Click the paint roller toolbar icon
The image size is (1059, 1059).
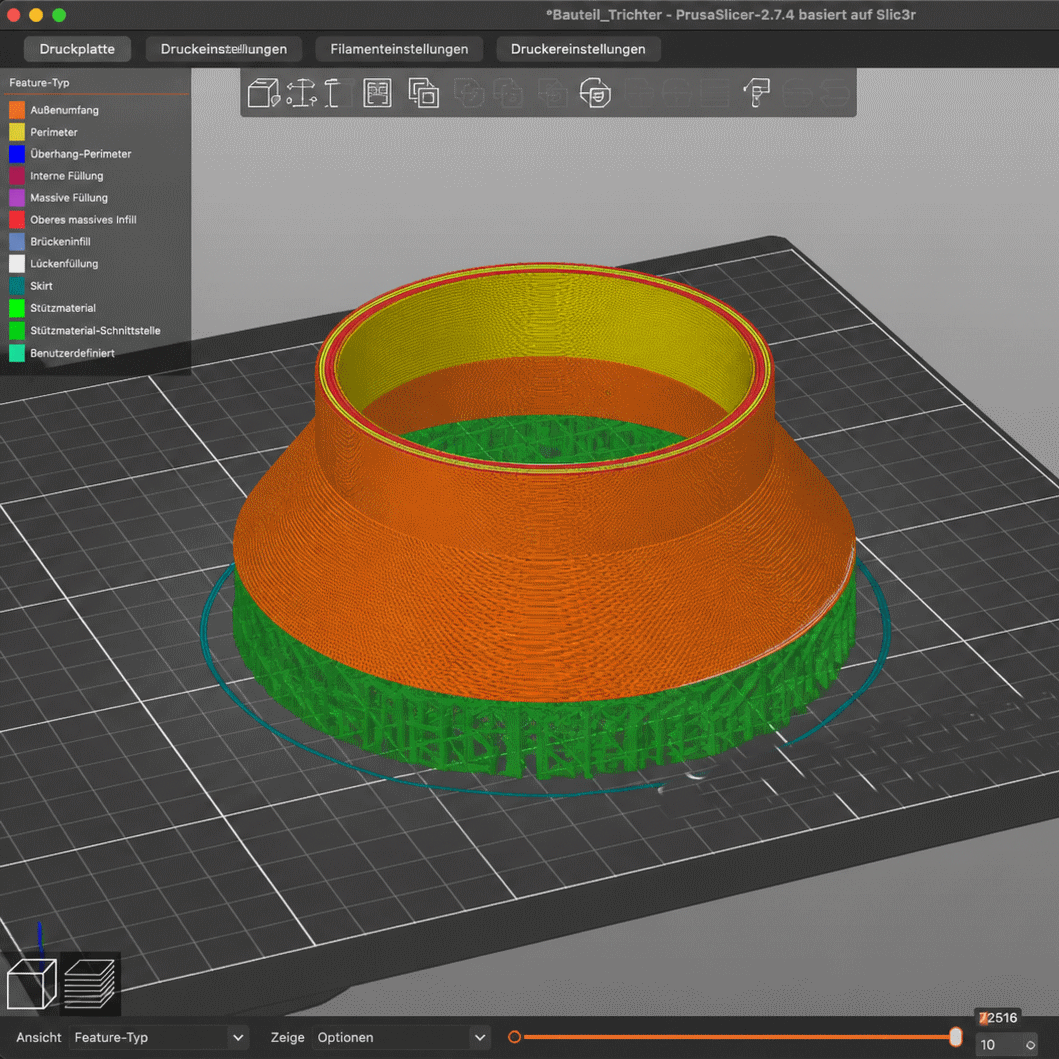[x=756, y=93]
